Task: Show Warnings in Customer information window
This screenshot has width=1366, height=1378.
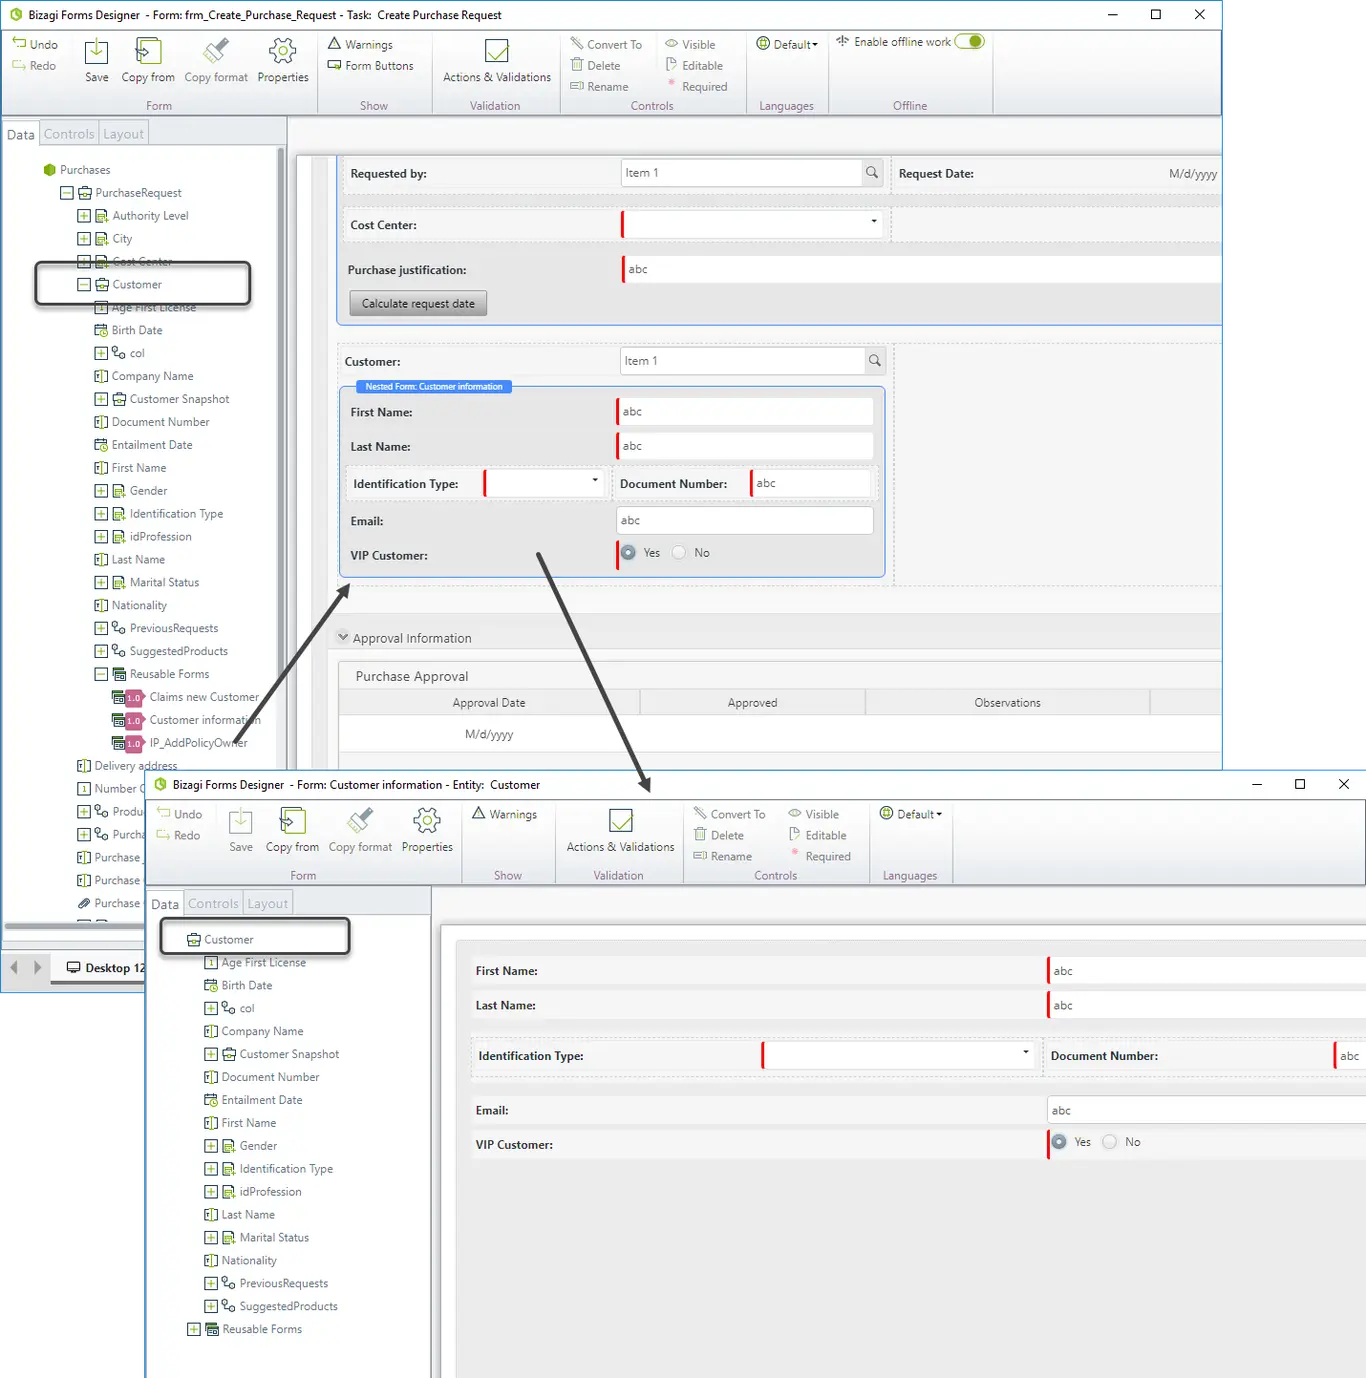Action: pyautogui.click(x=505, y=814)
